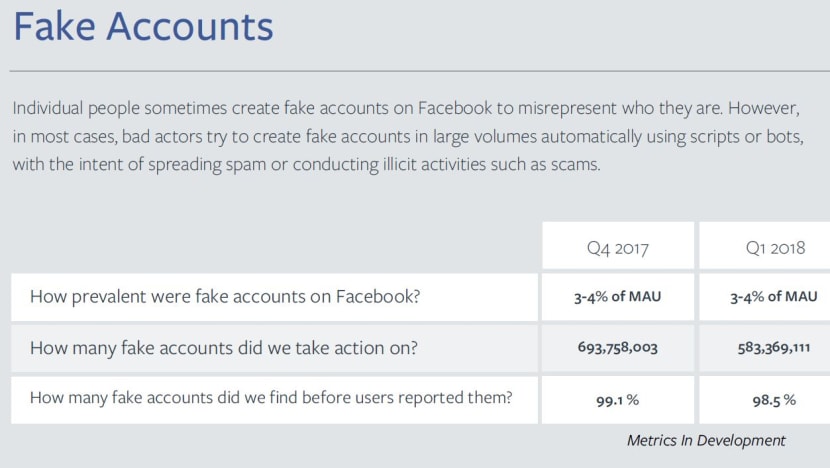Click the fake accounts prevalence question row
The image size is (830, 468).
(x=274, y=297)
